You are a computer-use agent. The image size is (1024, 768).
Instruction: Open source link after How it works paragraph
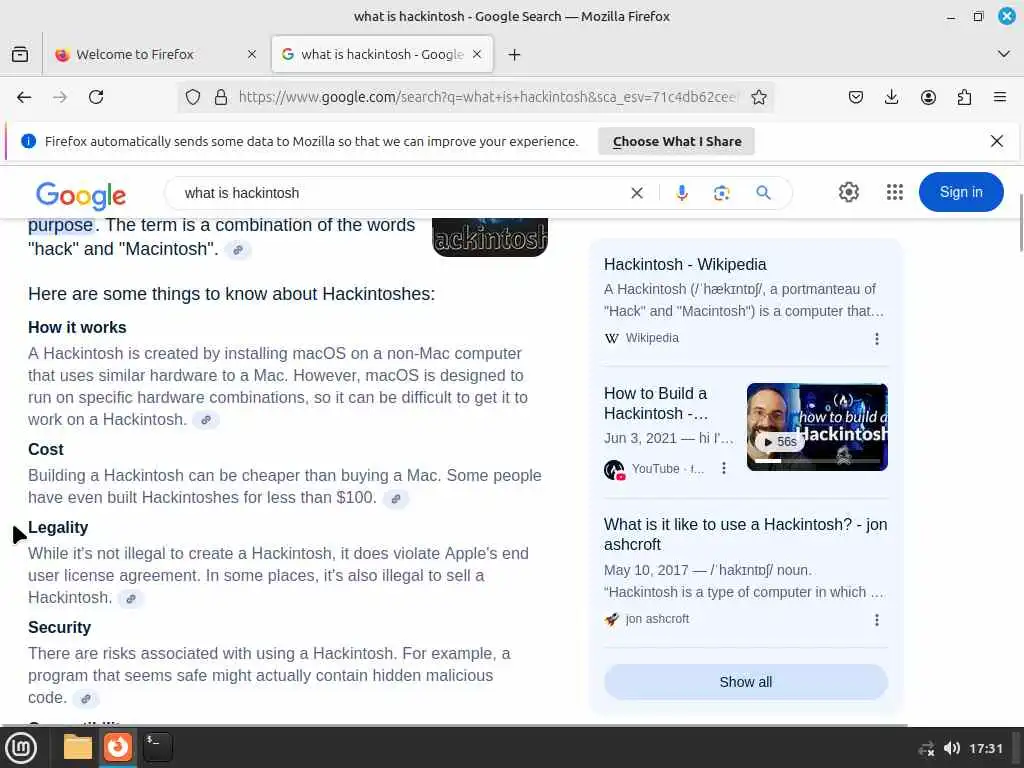206,420
